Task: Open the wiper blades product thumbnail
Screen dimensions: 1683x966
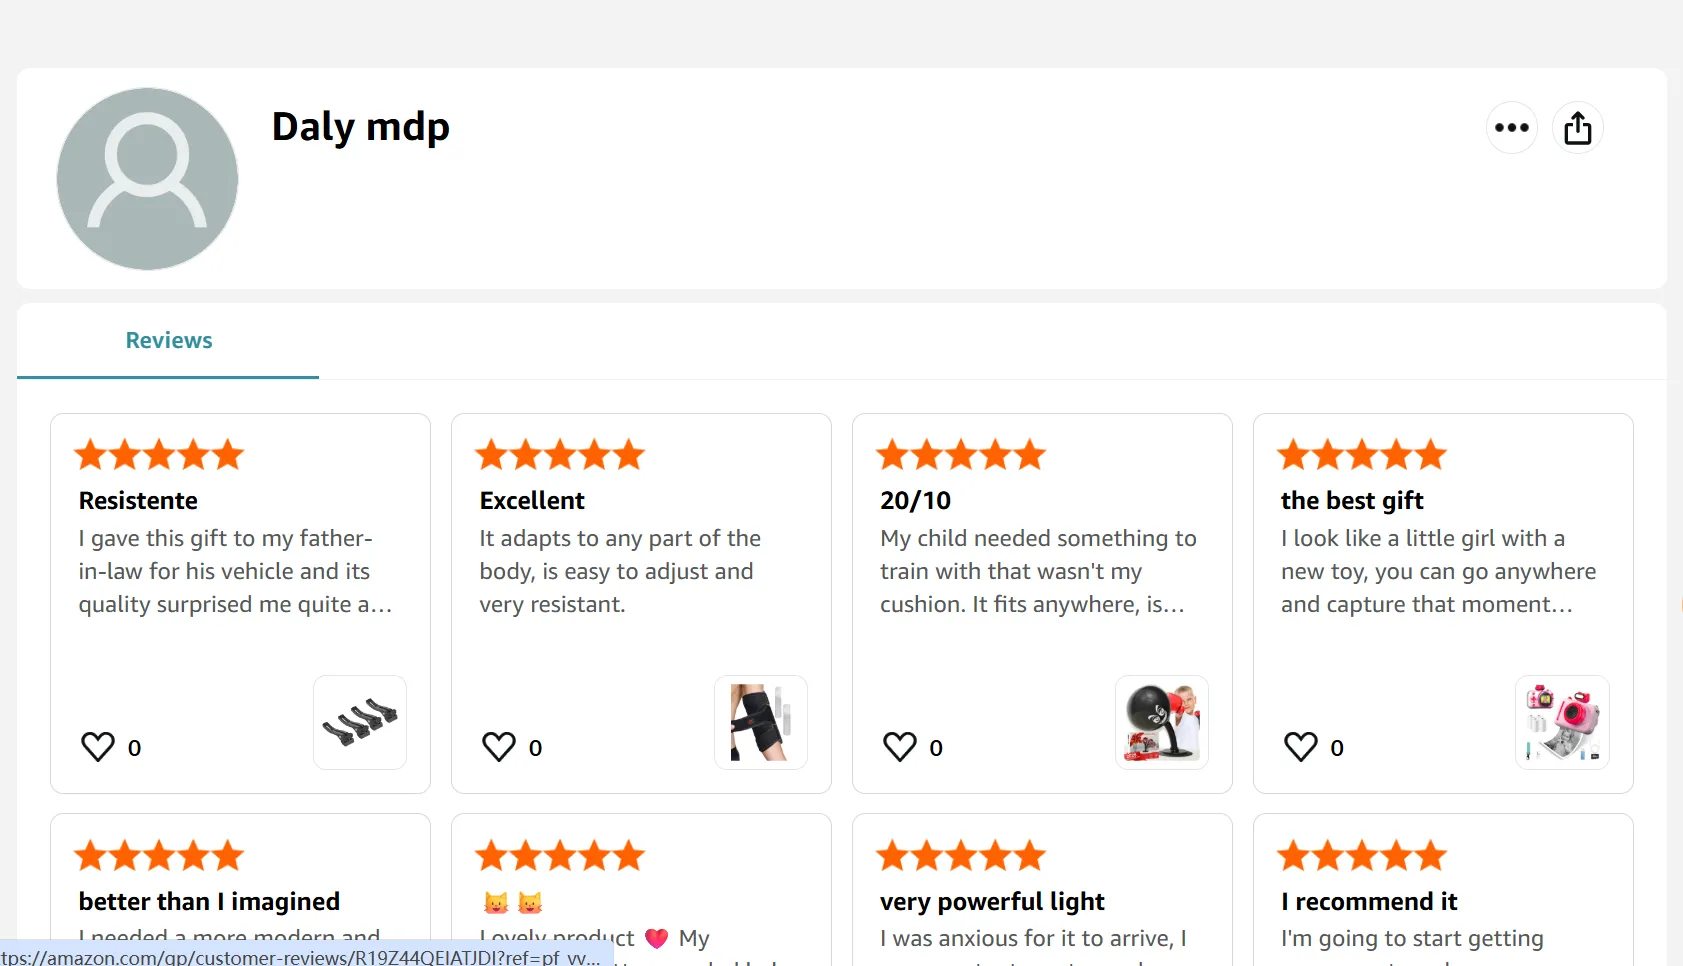Action: (360, 722)
